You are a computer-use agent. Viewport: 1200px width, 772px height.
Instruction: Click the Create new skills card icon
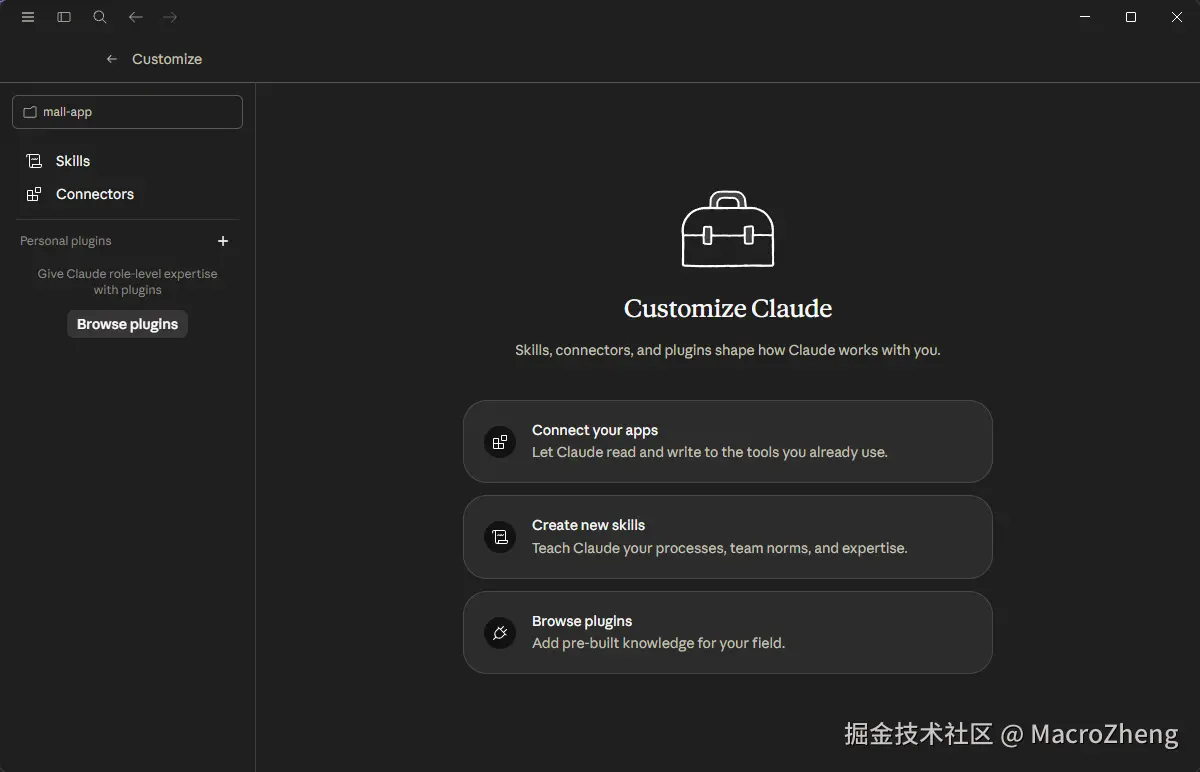tap(500, 537)
